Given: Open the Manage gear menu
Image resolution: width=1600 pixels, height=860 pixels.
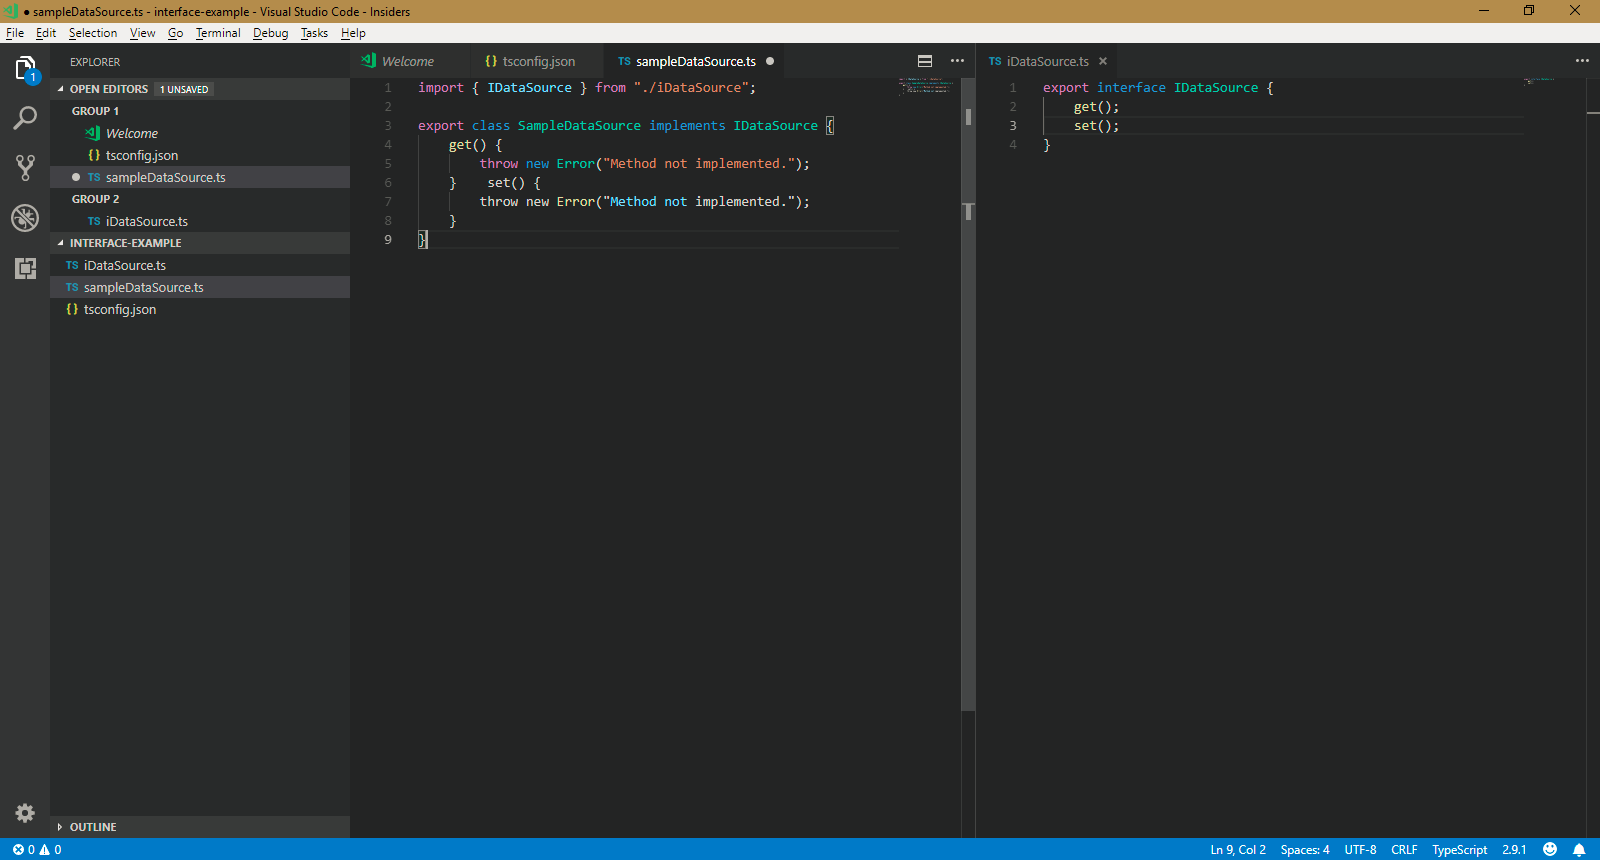Looking at the screenshot, I should tap(25, 813).
